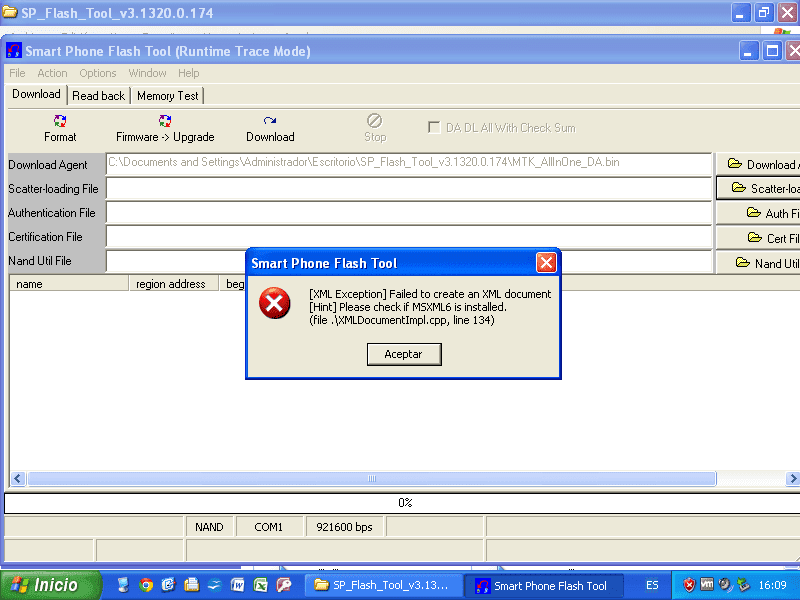The image size is (800, 600).
Task: Switch to the Memory Test tab
Action: click(x=167, y=96)
